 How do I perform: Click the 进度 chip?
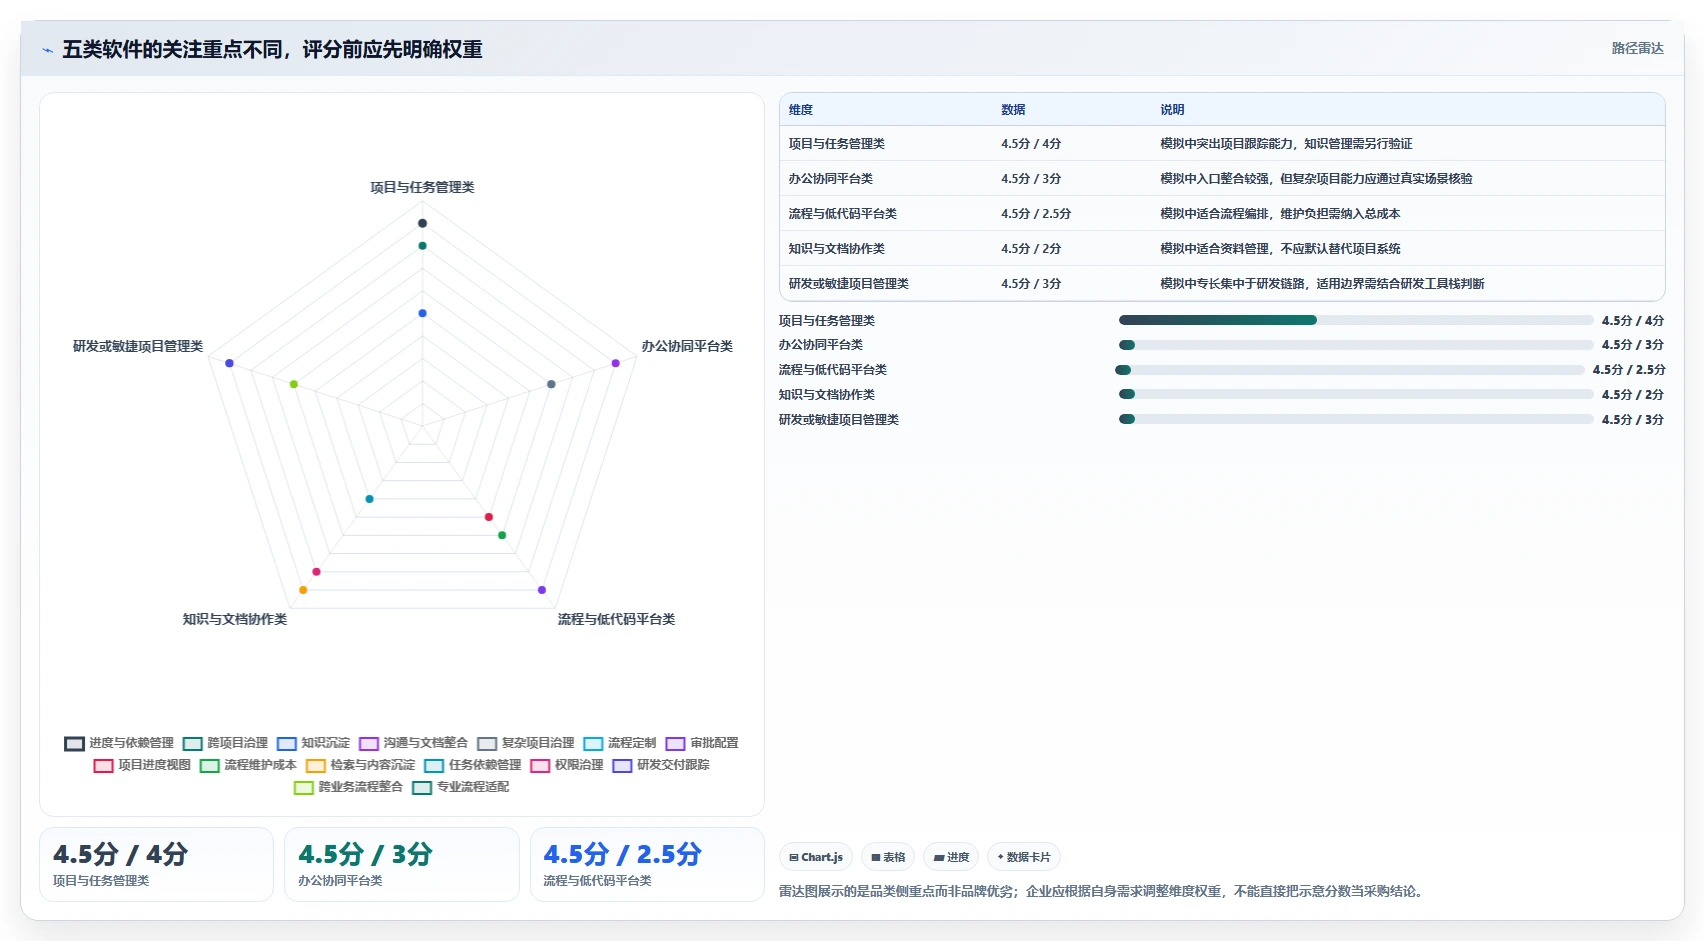951,857
